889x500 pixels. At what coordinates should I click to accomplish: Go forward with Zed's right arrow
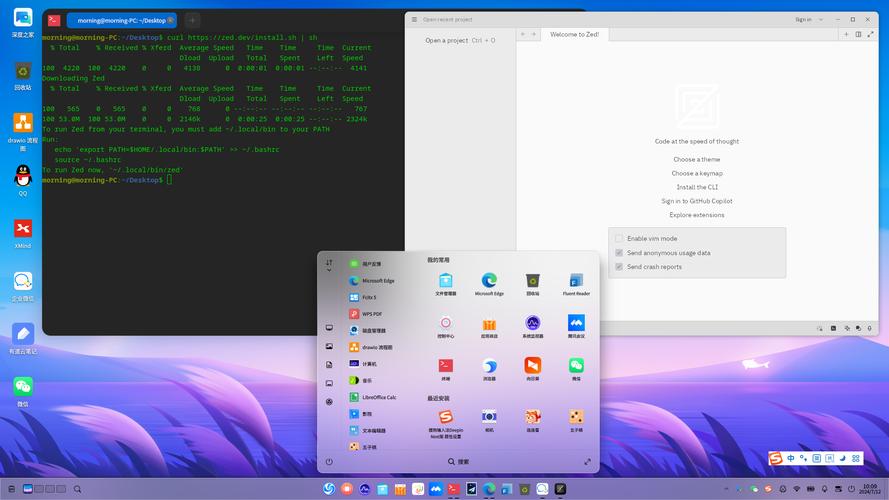534,35
